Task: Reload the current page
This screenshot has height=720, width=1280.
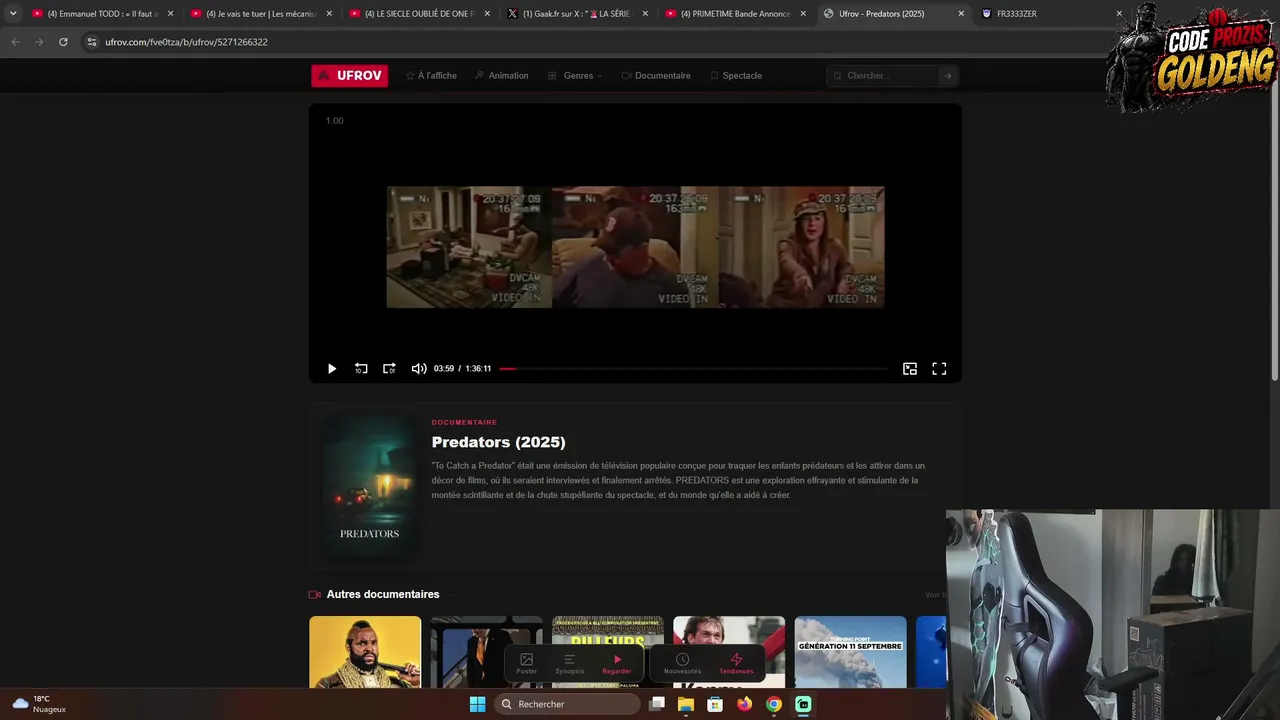Action: coord(63,42)
